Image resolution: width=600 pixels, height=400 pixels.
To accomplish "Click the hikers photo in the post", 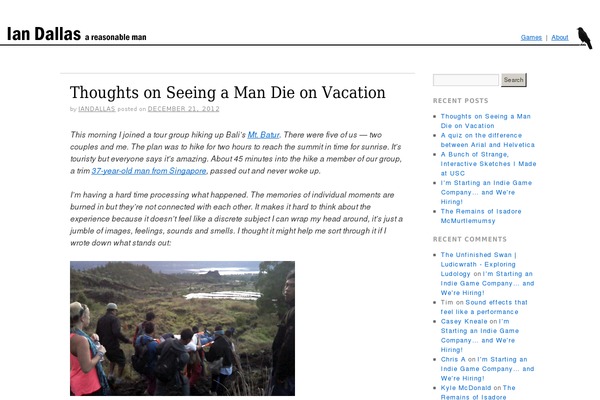I will [x=183, y=328].
